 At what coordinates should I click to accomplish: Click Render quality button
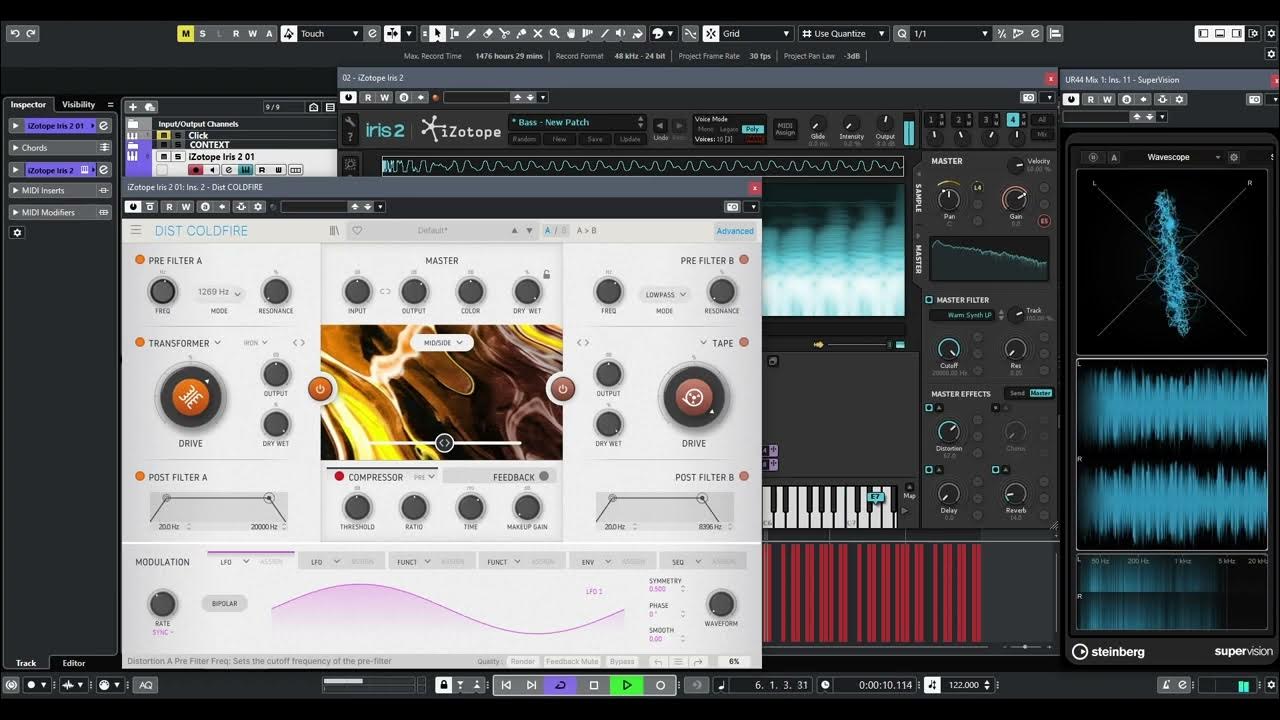tap(523, 661)
